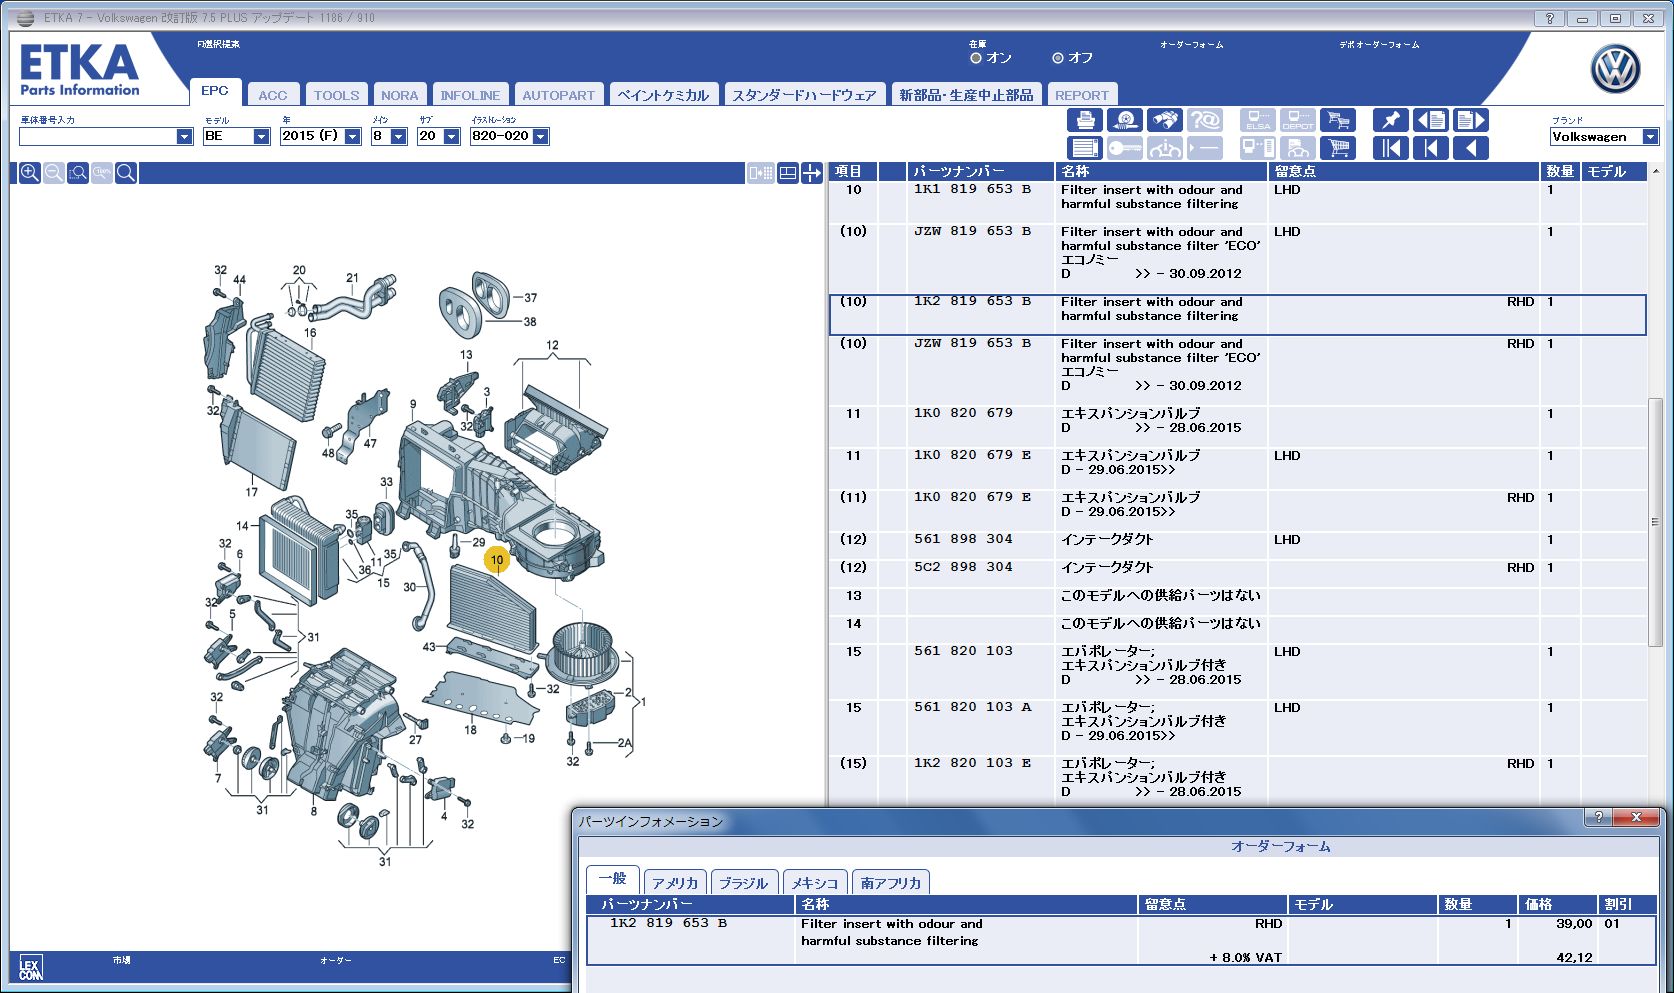1674x993 pixels.
Task: Select the アメリカ tab in parts info
Action: coord(675,883)
